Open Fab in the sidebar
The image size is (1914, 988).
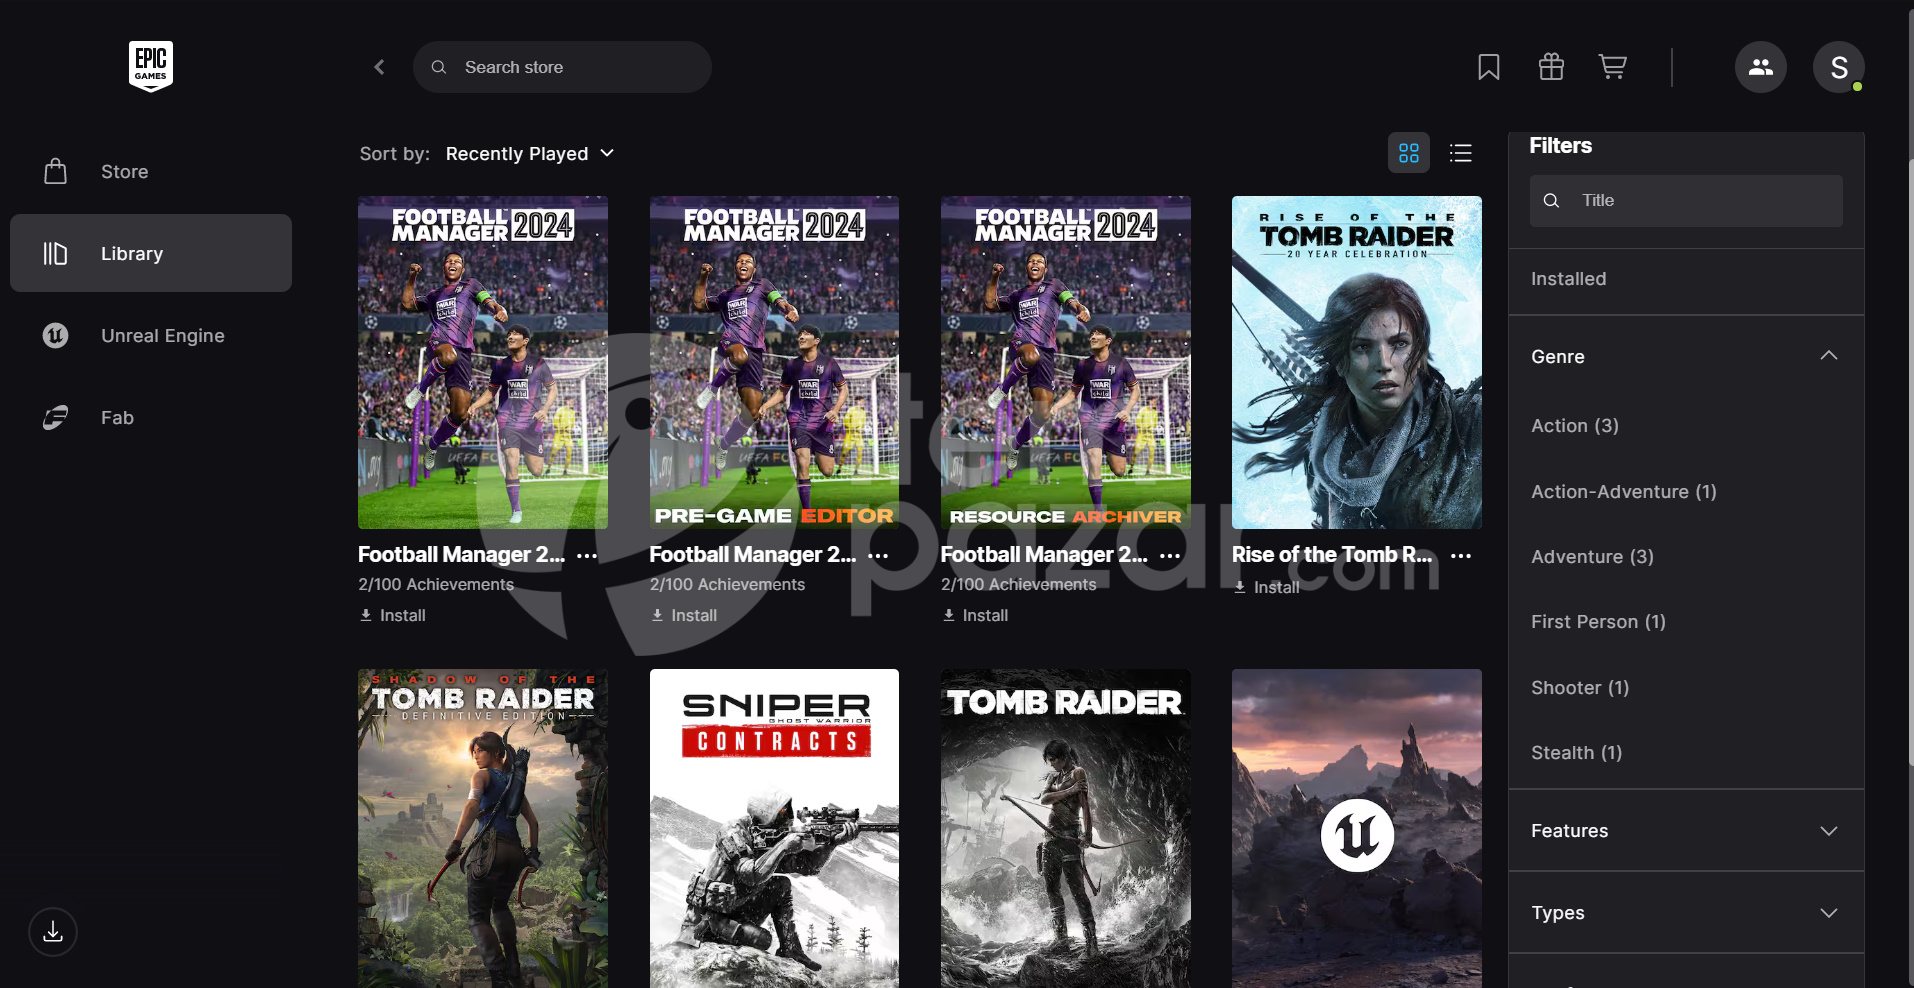click(x=151, y=417)
